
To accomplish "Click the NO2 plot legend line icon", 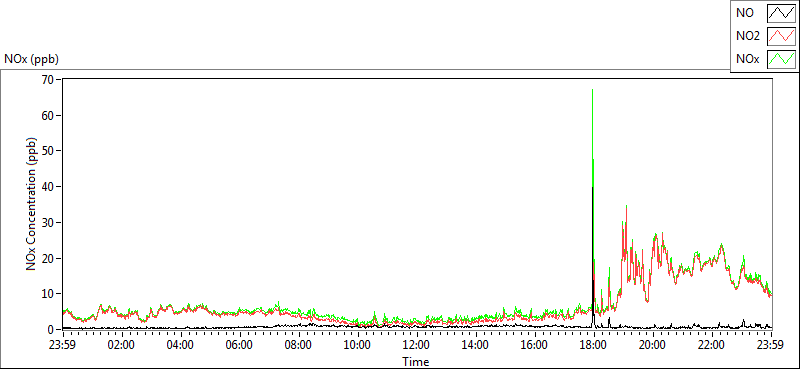I will point(781,36).
